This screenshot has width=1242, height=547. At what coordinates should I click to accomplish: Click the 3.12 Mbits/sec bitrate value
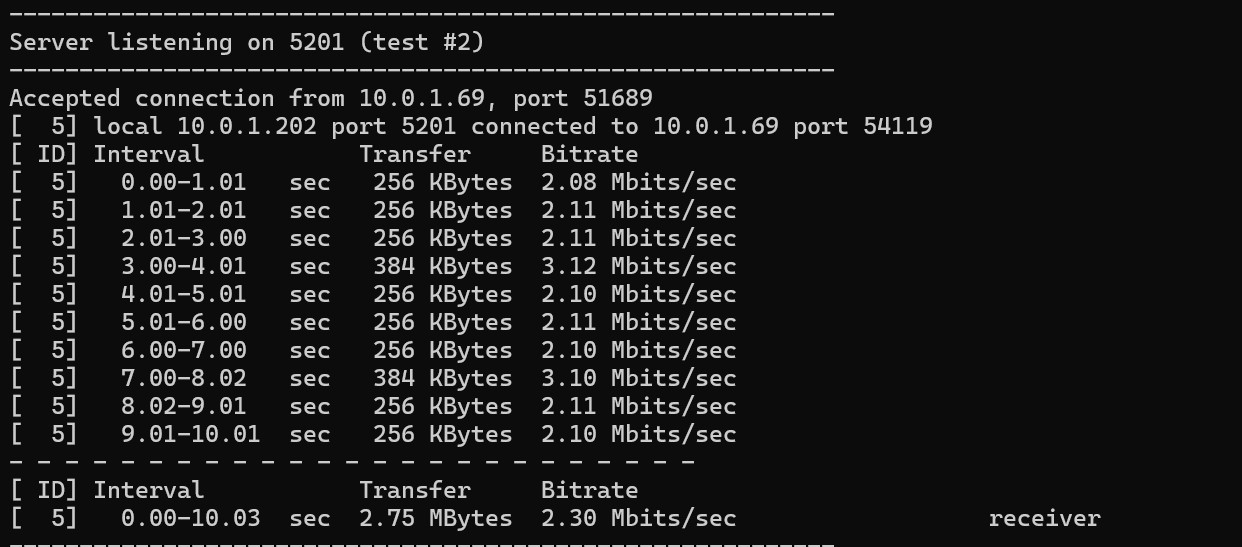pos(639,266)
